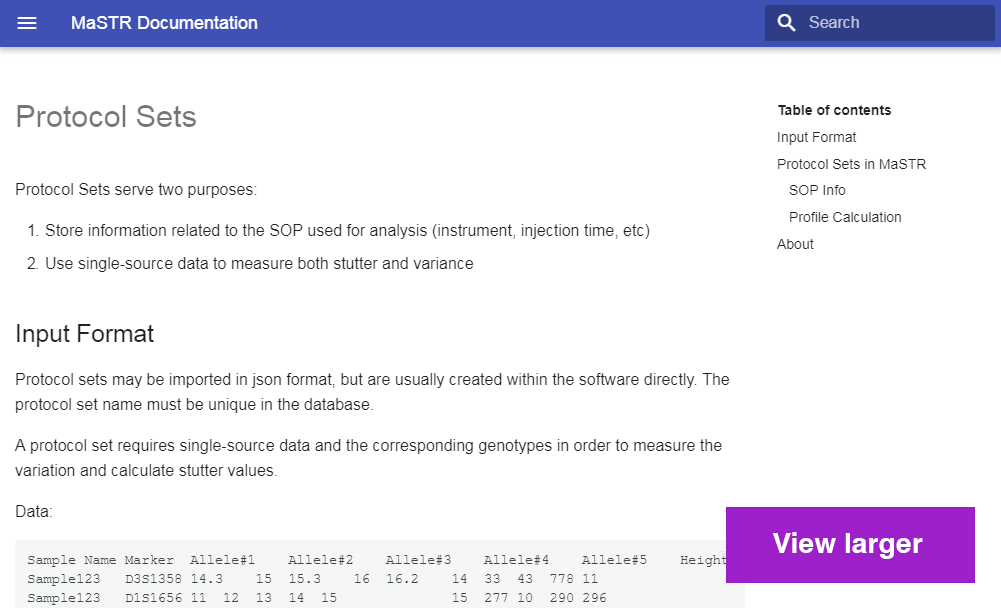
Task: Open Protocol Sets in MaSTR contents link
Action: (851, 164)
